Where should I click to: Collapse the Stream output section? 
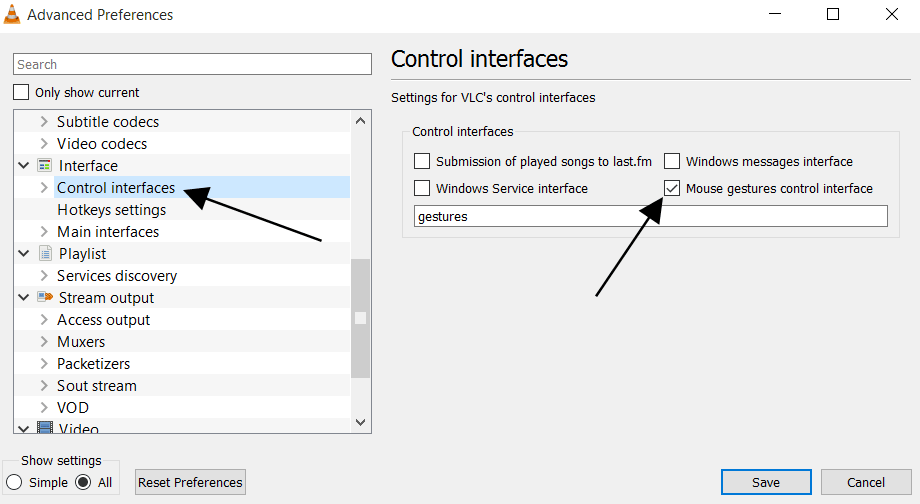(23, 298)
